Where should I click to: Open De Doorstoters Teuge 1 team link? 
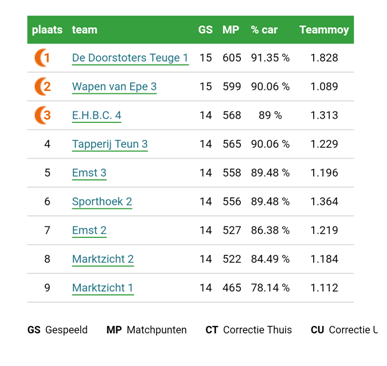click(x=130, y=58)
